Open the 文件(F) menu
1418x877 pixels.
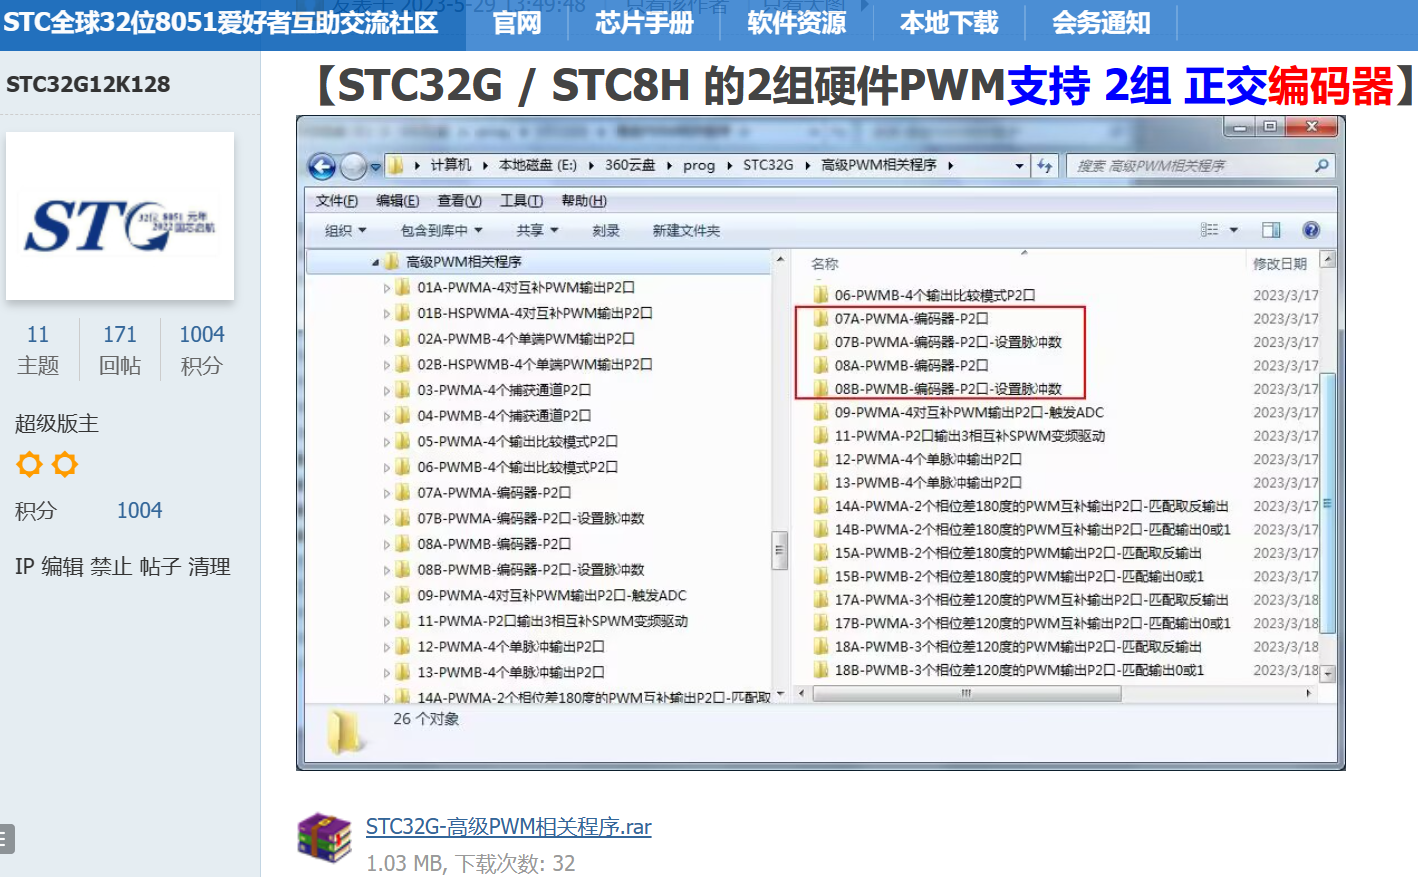[x=336, y=201]
